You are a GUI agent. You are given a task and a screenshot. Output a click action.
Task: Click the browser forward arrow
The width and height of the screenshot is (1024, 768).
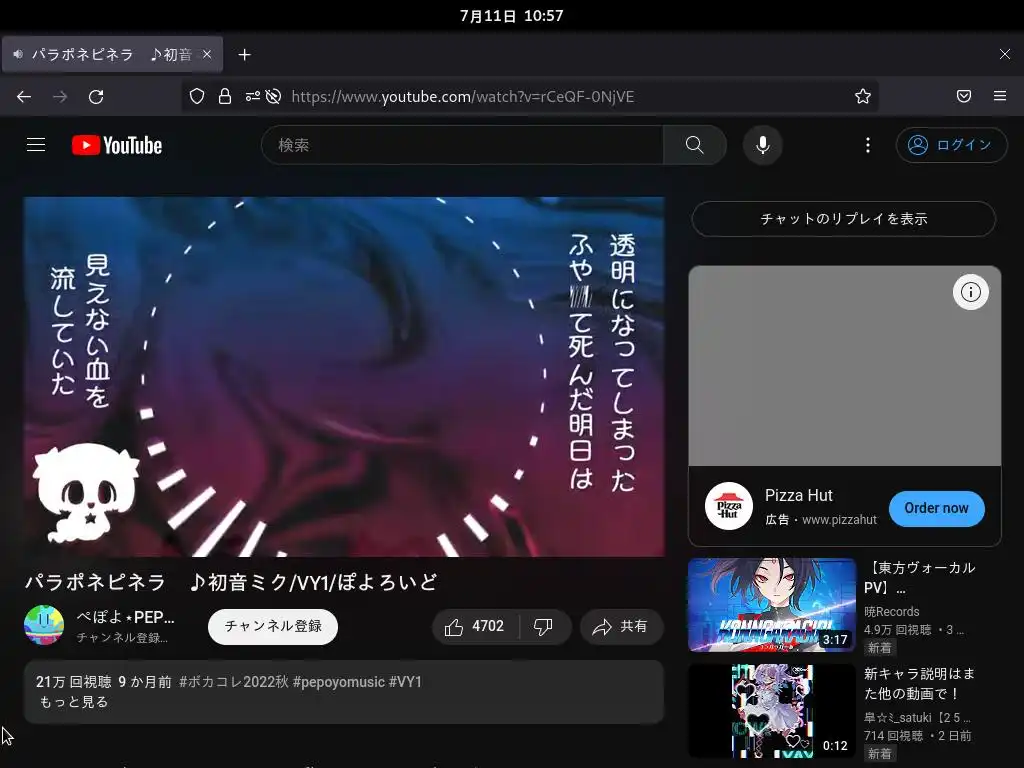coord(60,97)
